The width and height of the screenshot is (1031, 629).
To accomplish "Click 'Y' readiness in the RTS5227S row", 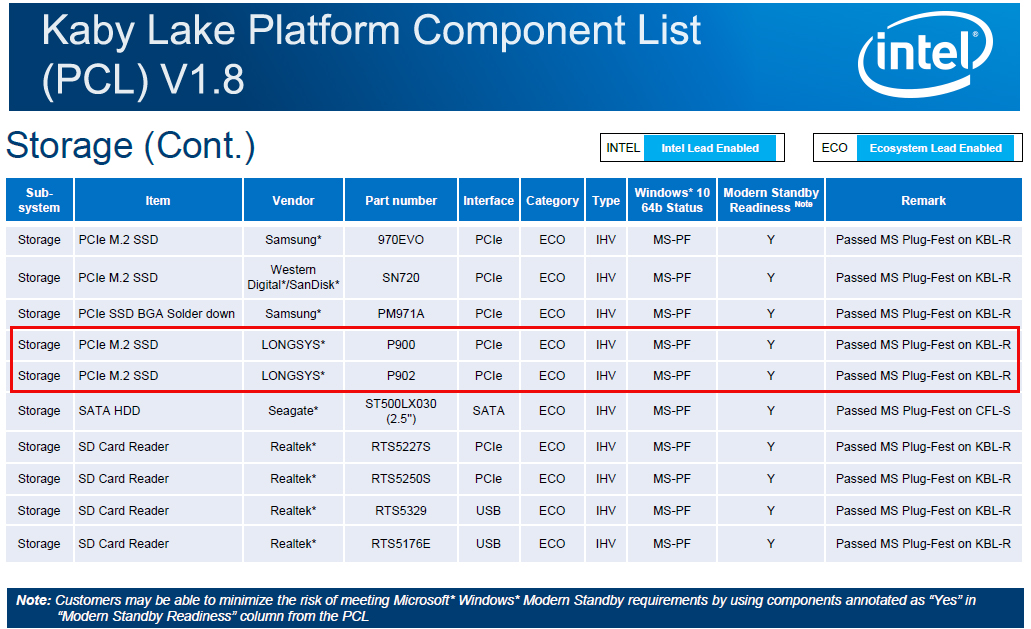I will 771,446.
